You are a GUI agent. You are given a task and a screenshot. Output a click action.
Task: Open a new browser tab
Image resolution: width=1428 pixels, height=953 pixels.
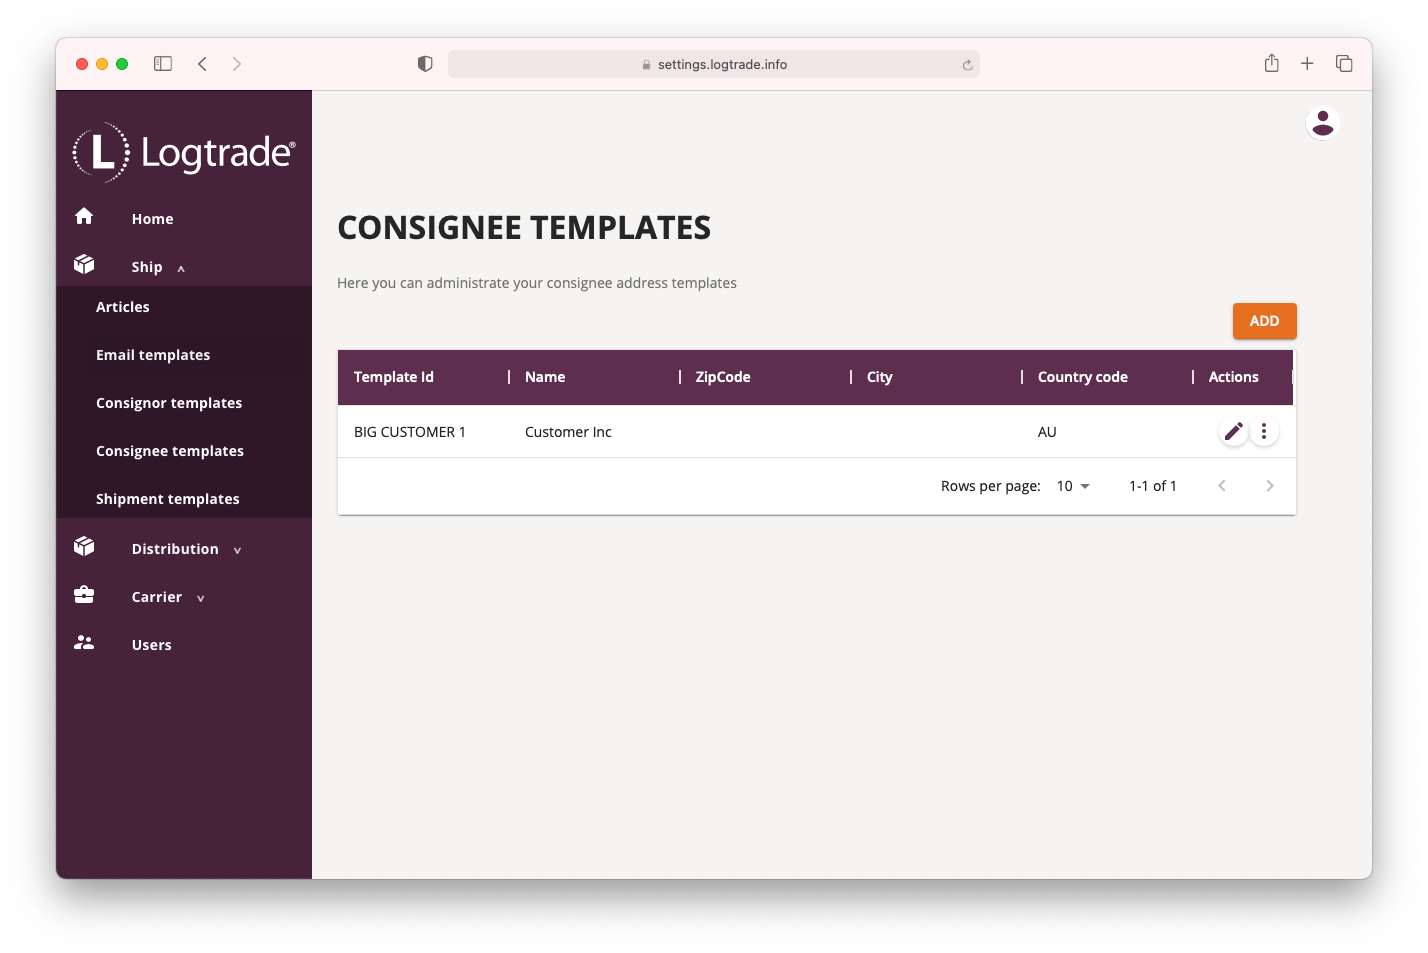1307,64
